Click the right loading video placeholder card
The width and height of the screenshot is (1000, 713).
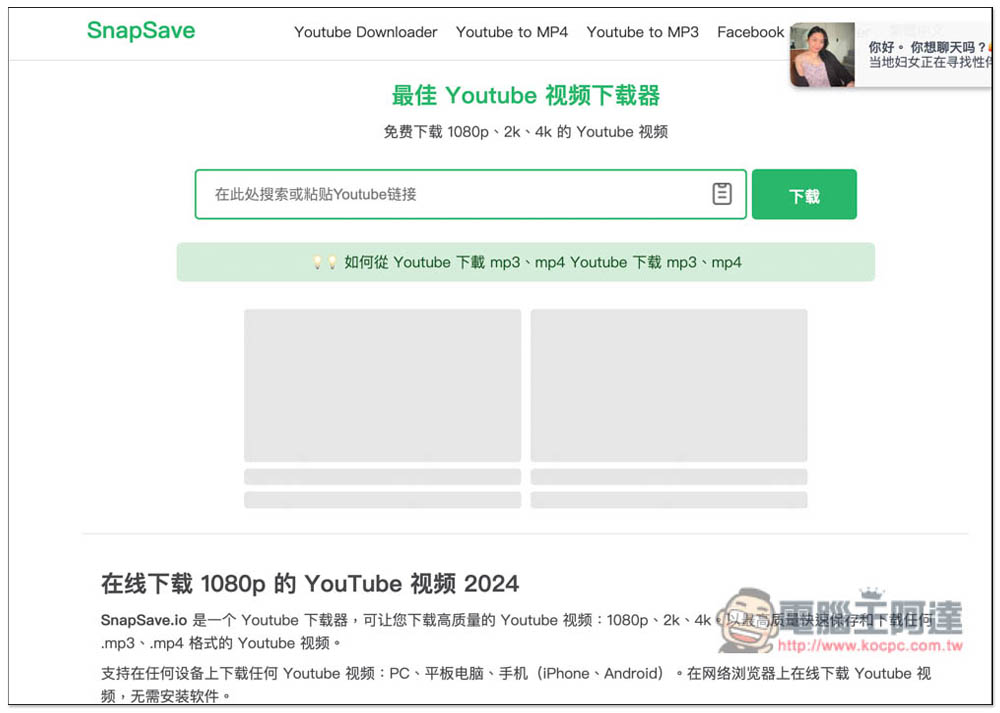(669, 385)
